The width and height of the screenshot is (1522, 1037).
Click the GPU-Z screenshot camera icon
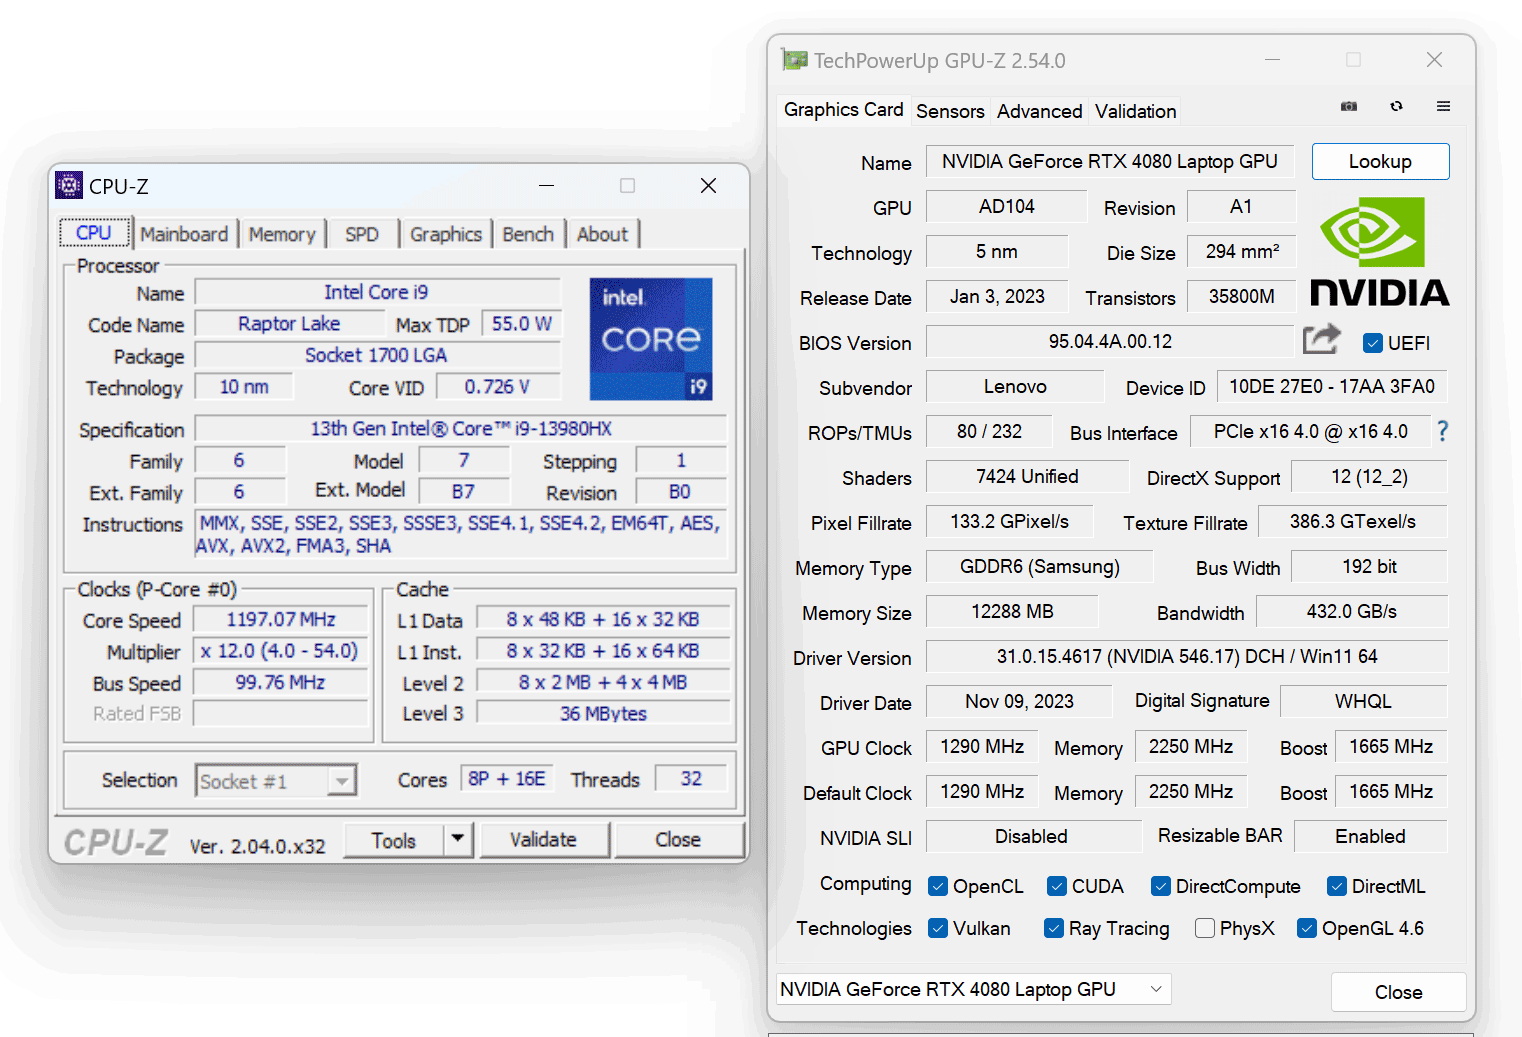pyautogui.click(x=1349, y=106)
